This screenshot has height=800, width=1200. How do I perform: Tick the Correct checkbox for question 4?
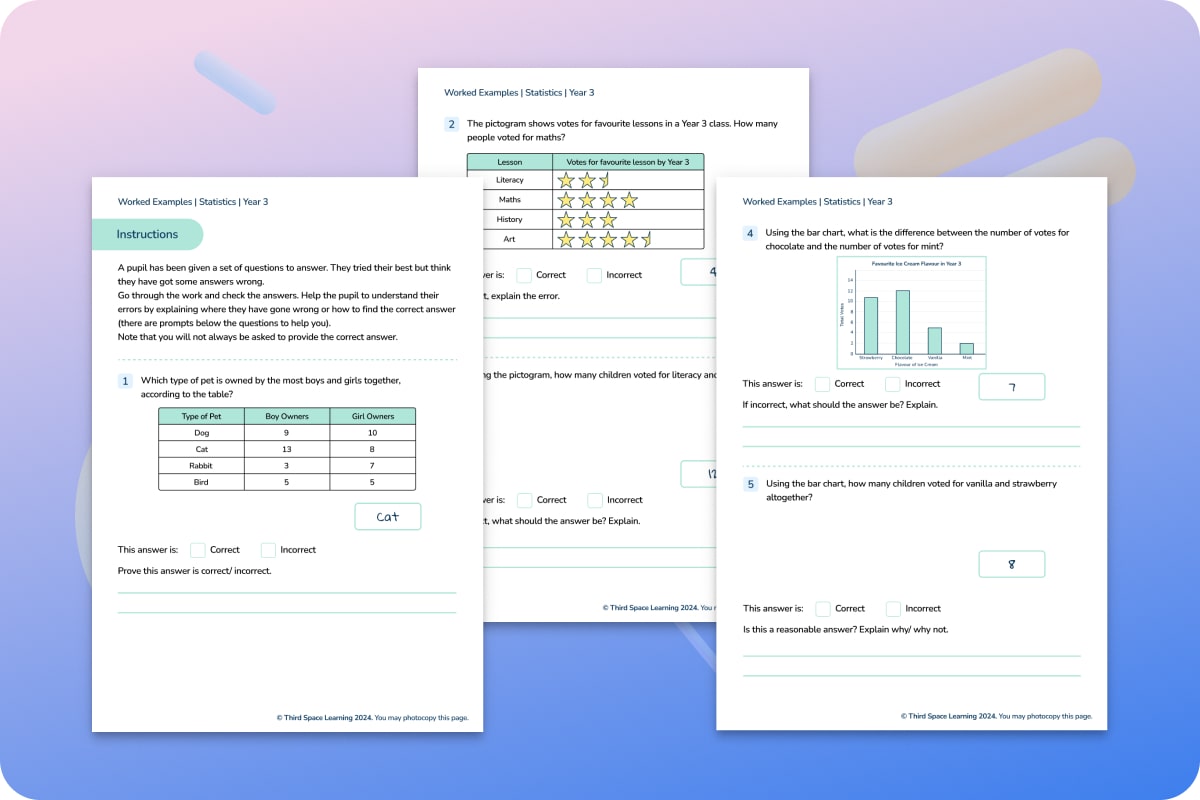pyautogui.click(x=822, y=384)
